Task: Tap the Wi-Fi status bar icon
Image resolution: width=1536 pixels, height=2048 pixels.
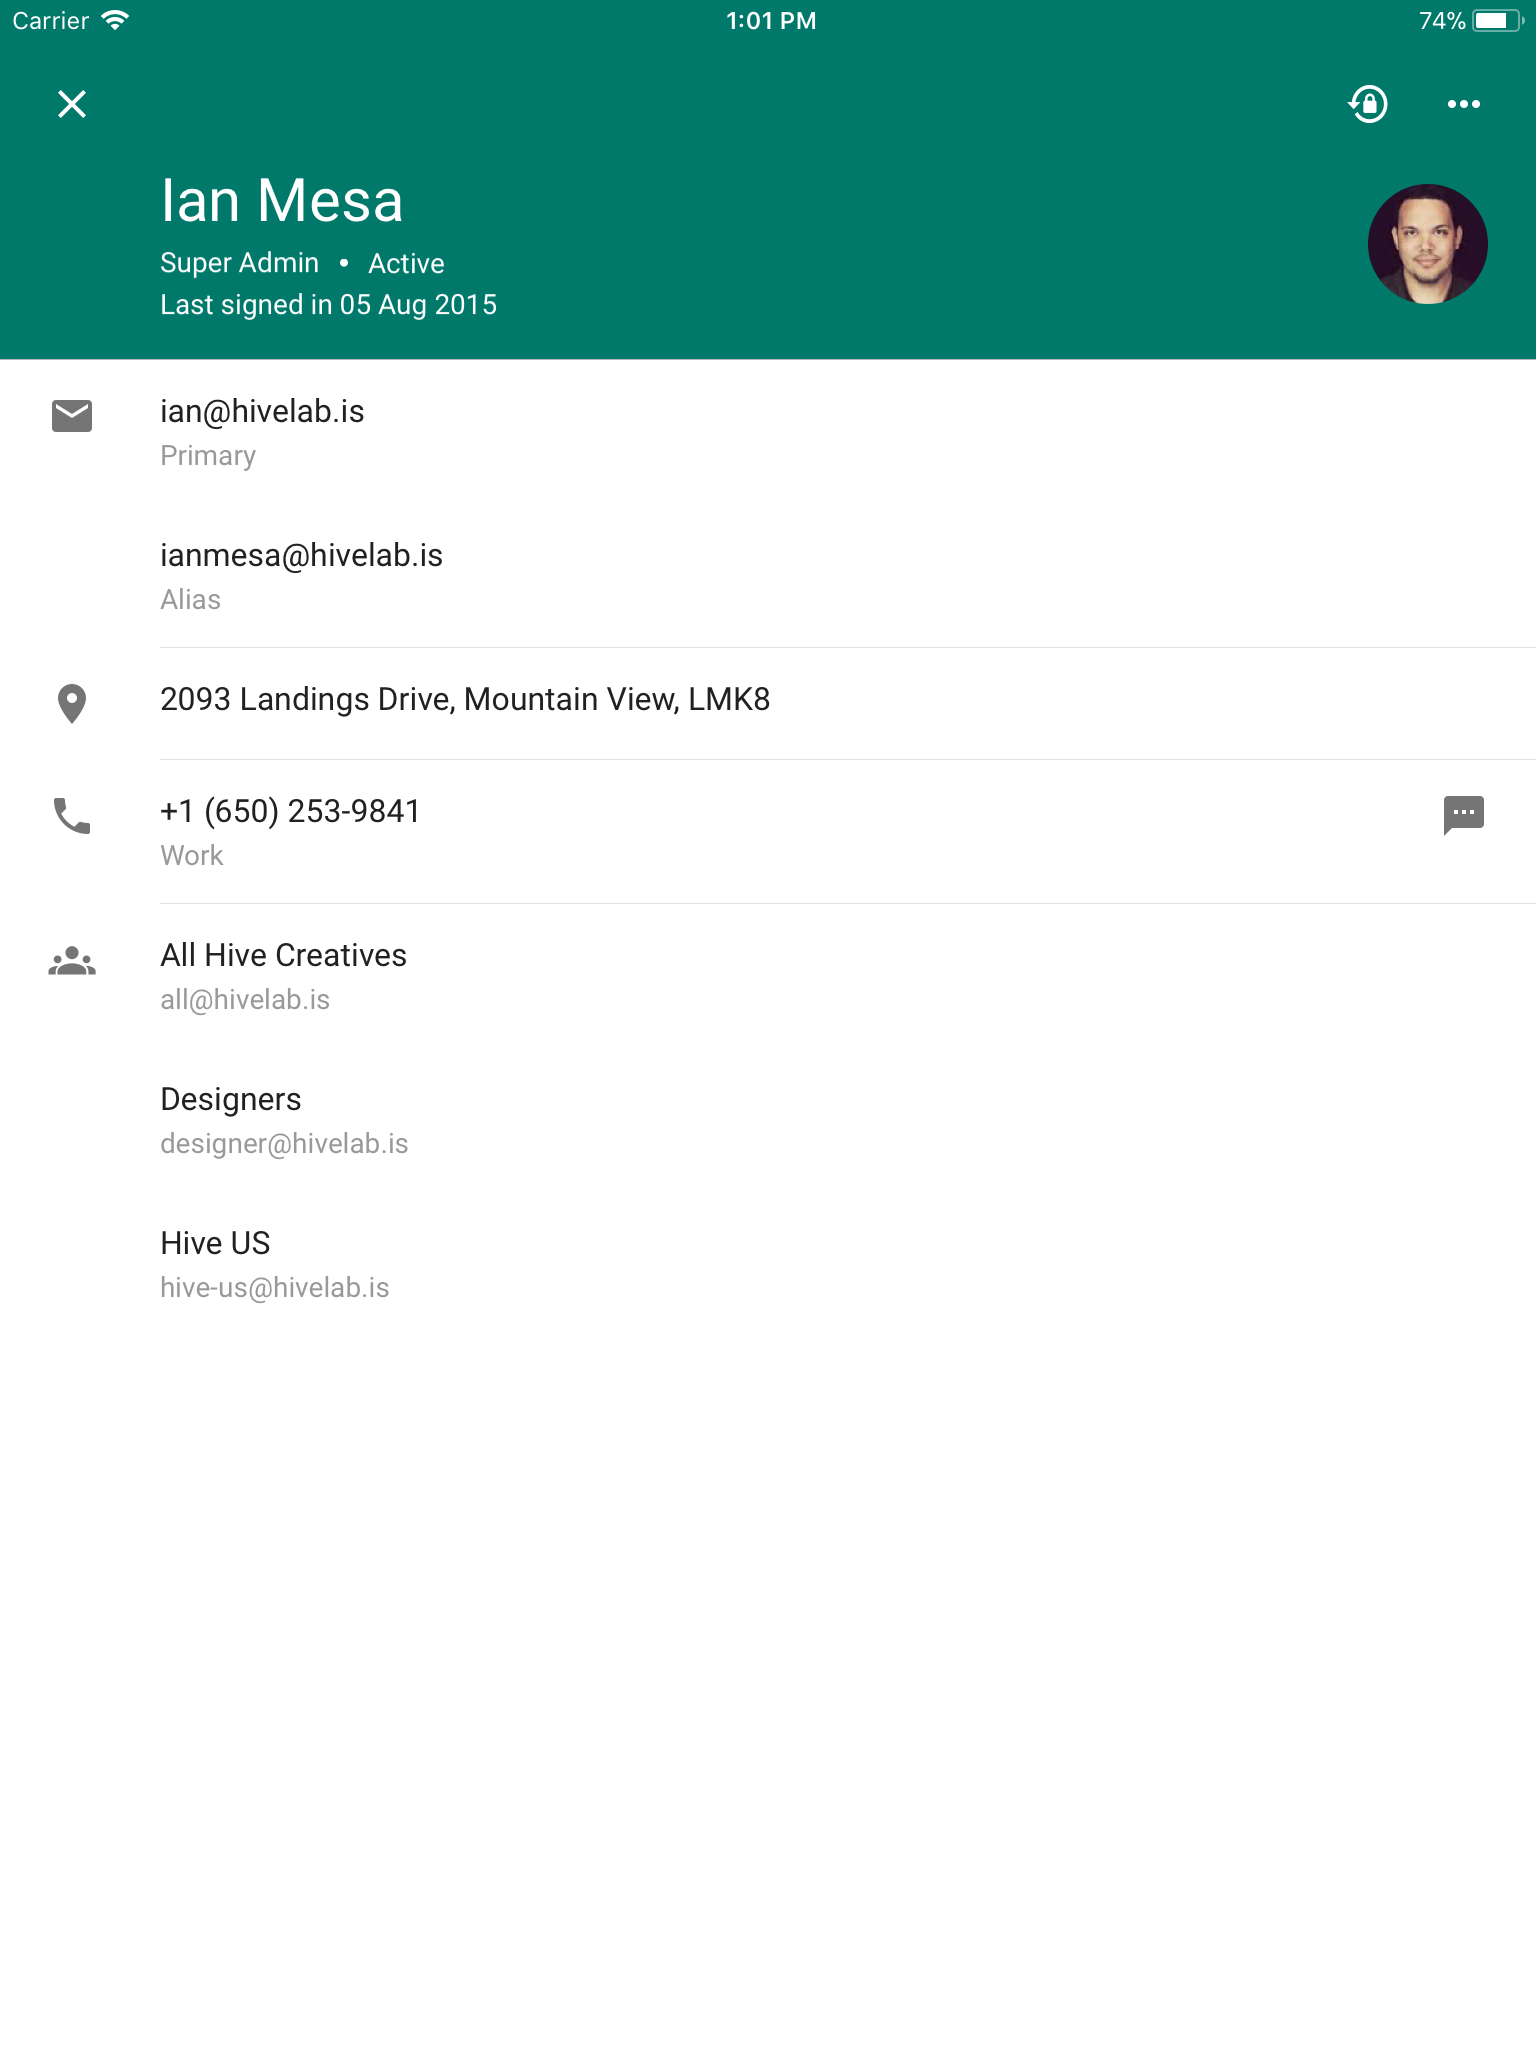Action: [116, 20]
